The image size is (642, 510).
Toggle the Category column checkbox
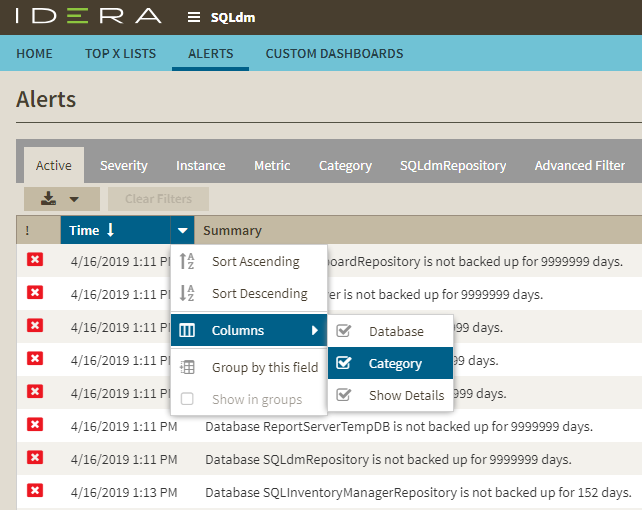344,363
